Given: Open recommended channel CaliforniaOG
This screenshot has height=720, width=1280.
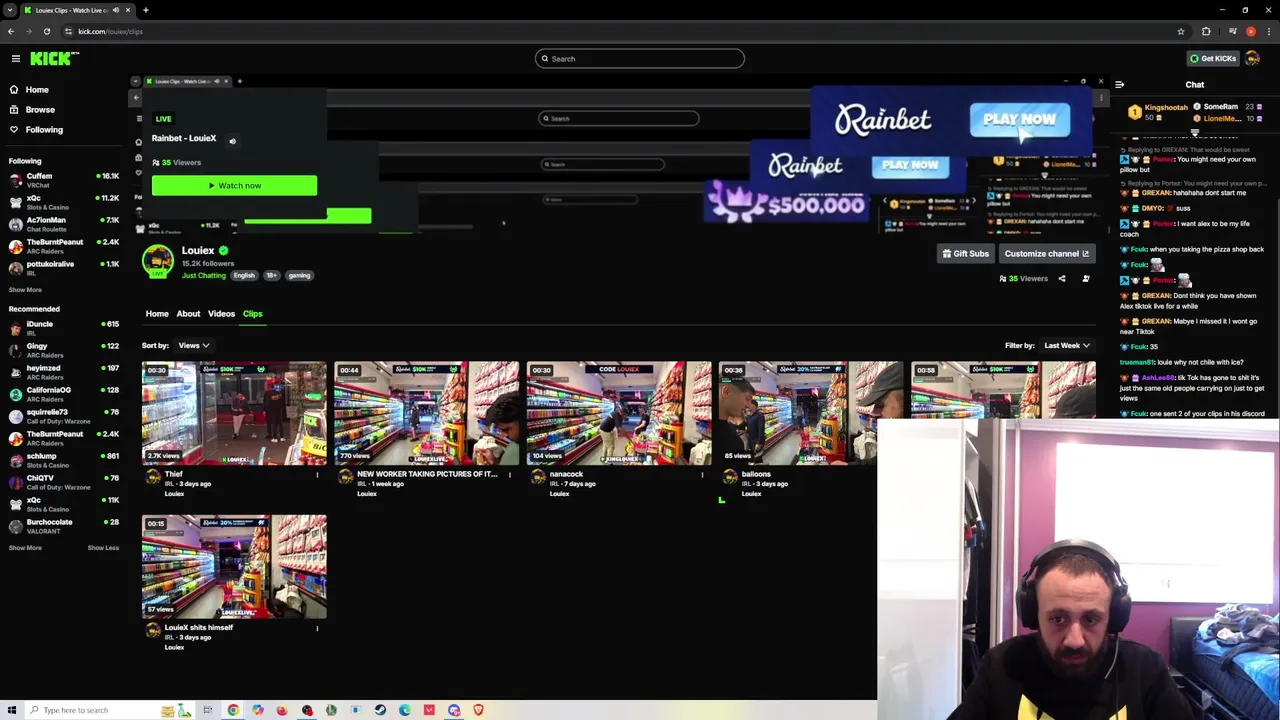Looking at the screenshot, I should [x=64, y=394].
